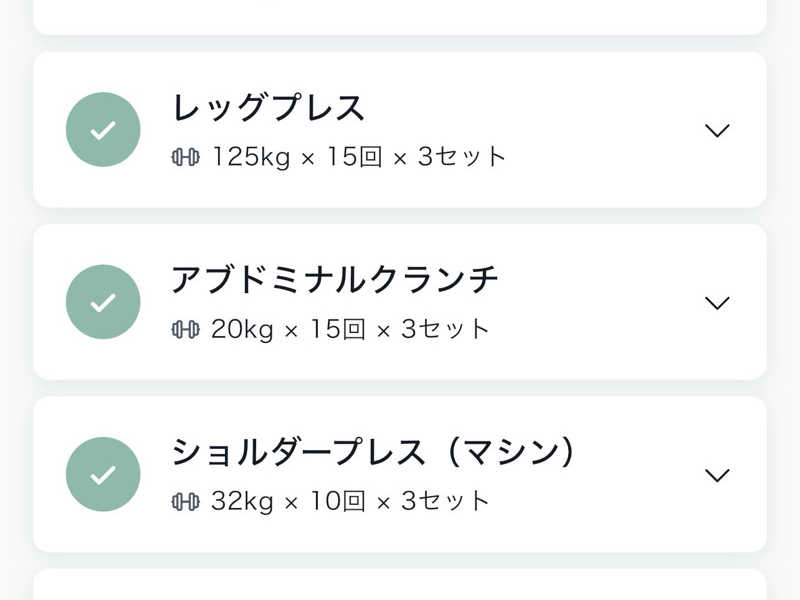Select the アブドミナルクランチ exercise title
800x600 pixels.
tap(335, 280)
